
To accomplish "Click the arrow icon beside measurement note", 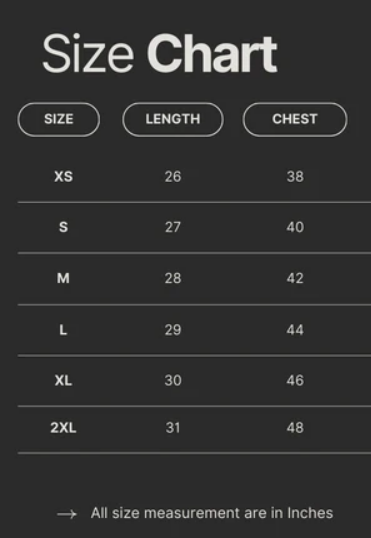I will tap(67, 514).
